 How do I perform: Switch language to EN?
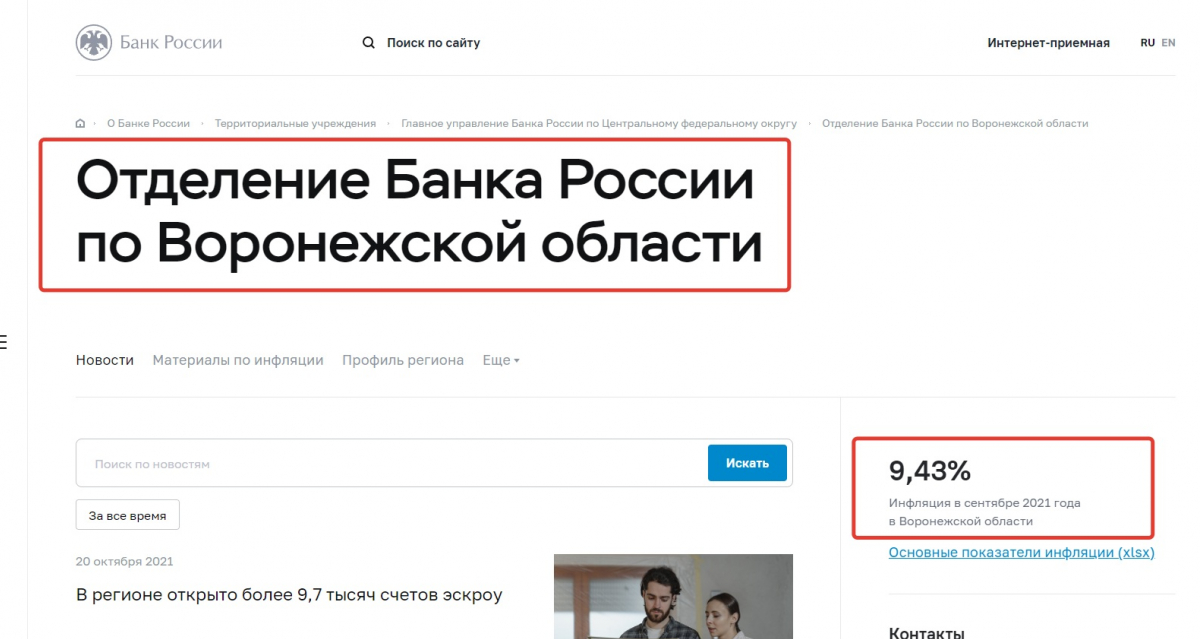[x=1168, y=43]
